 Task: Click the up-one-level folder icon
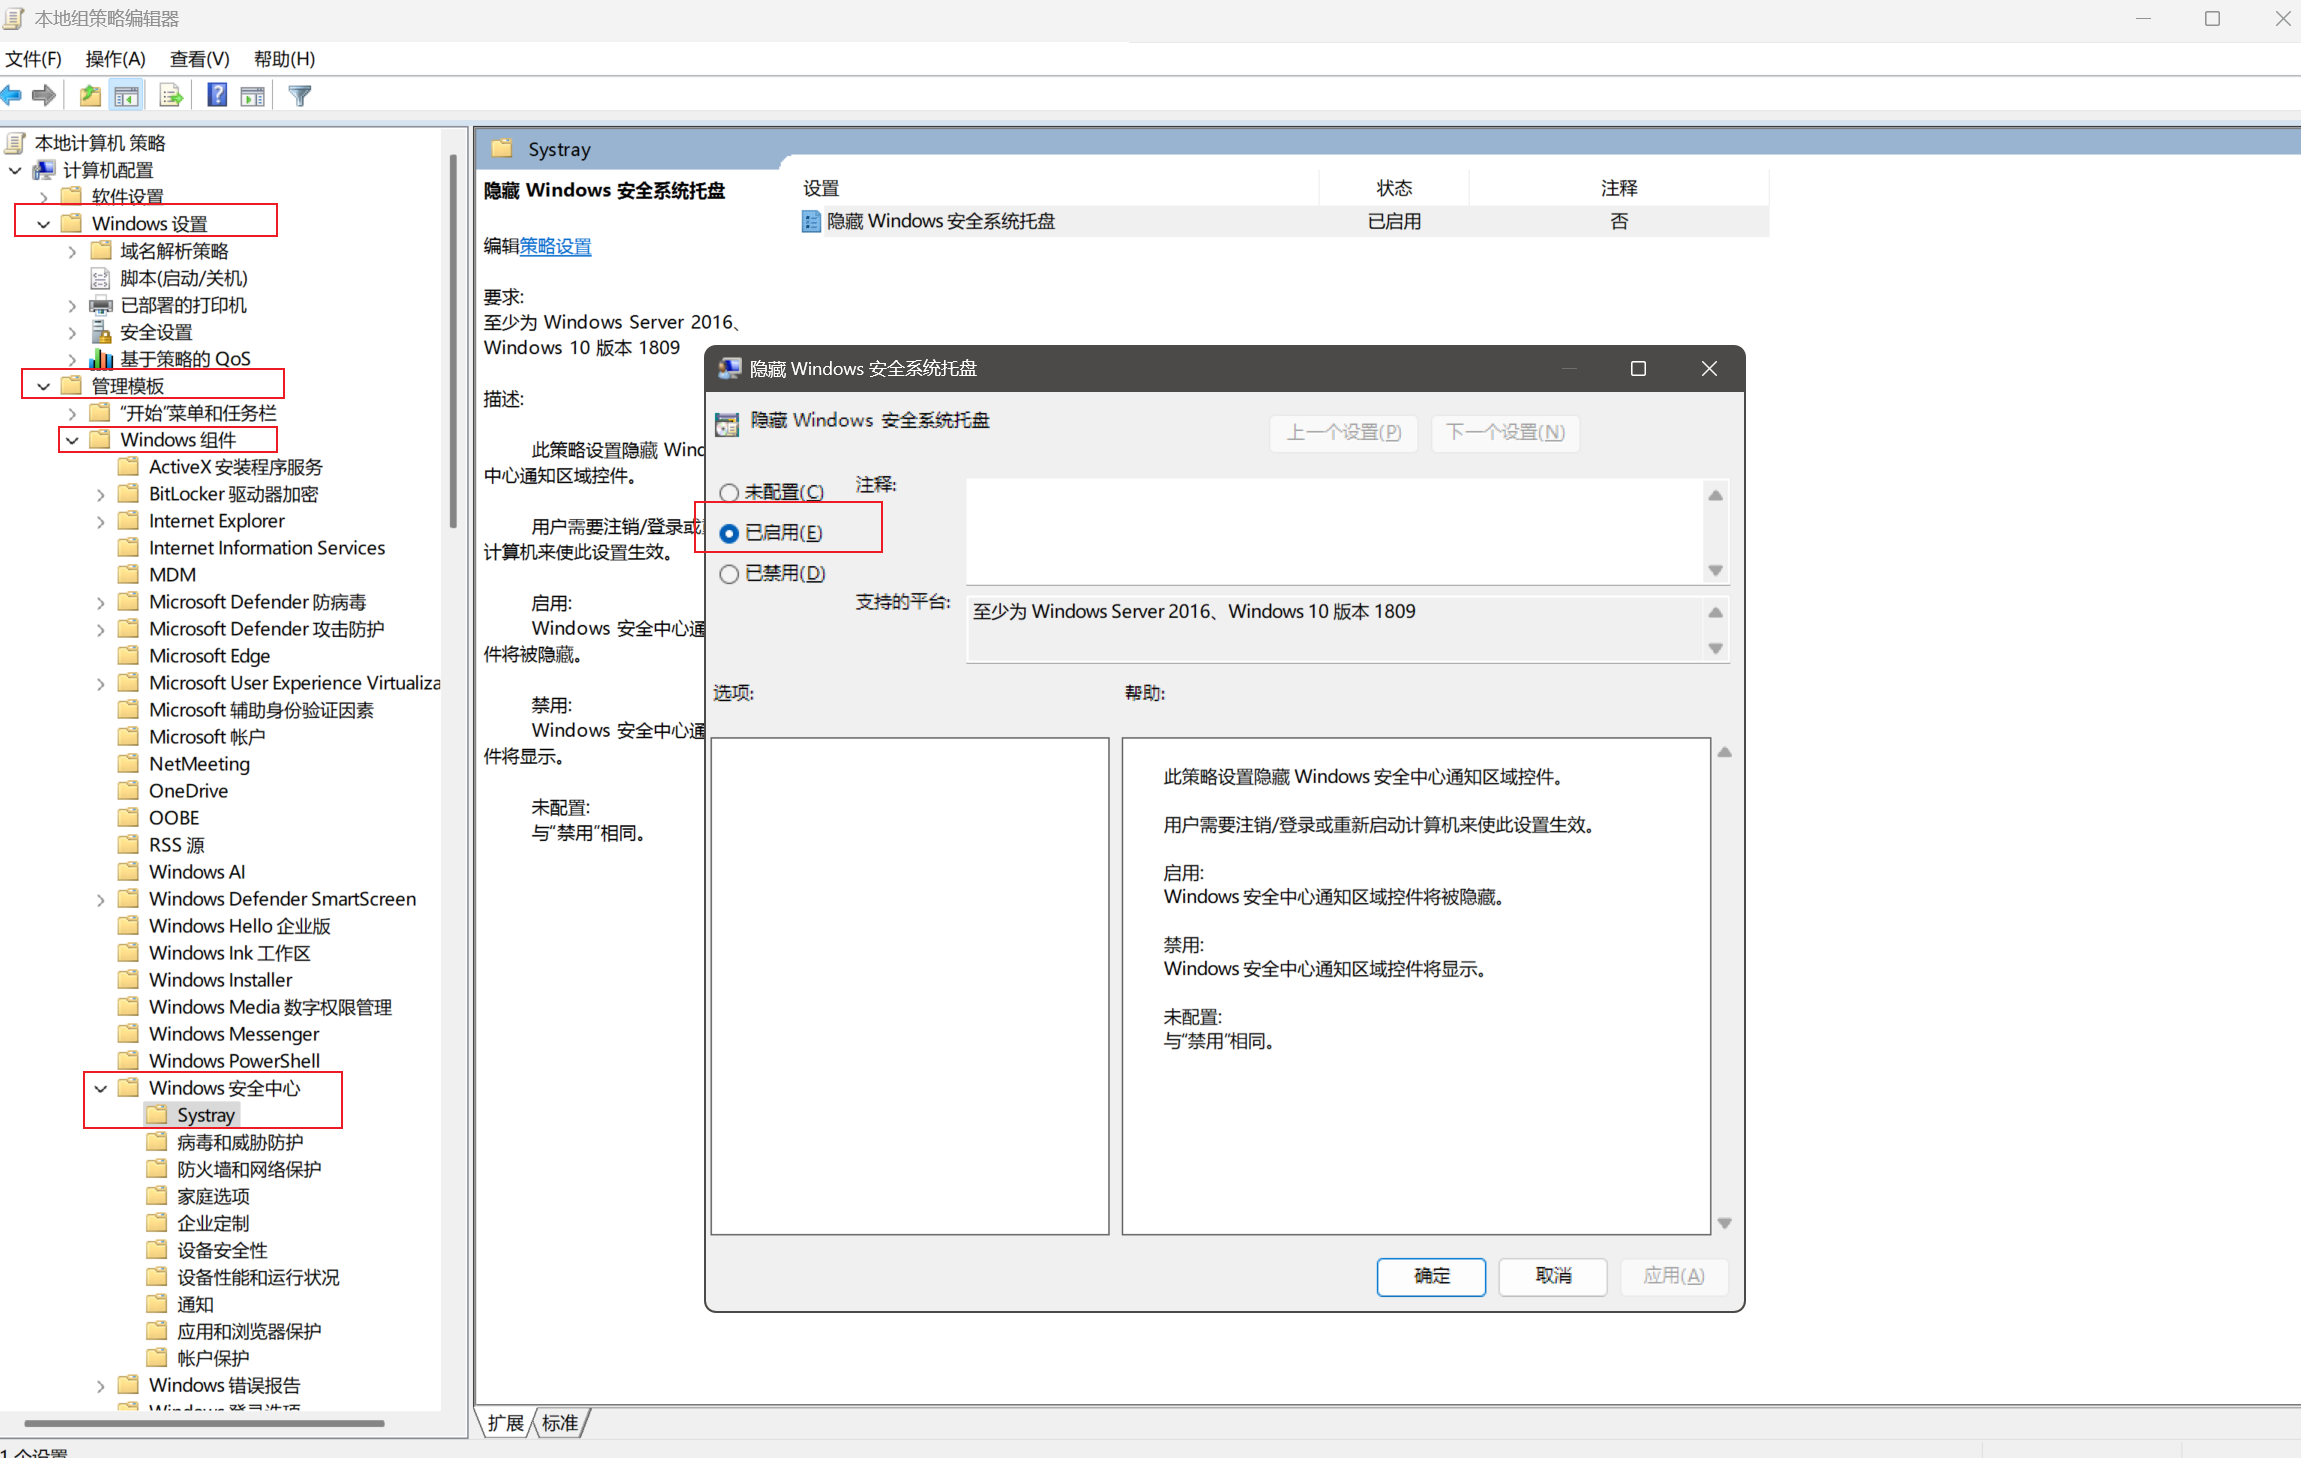(90, 95)
